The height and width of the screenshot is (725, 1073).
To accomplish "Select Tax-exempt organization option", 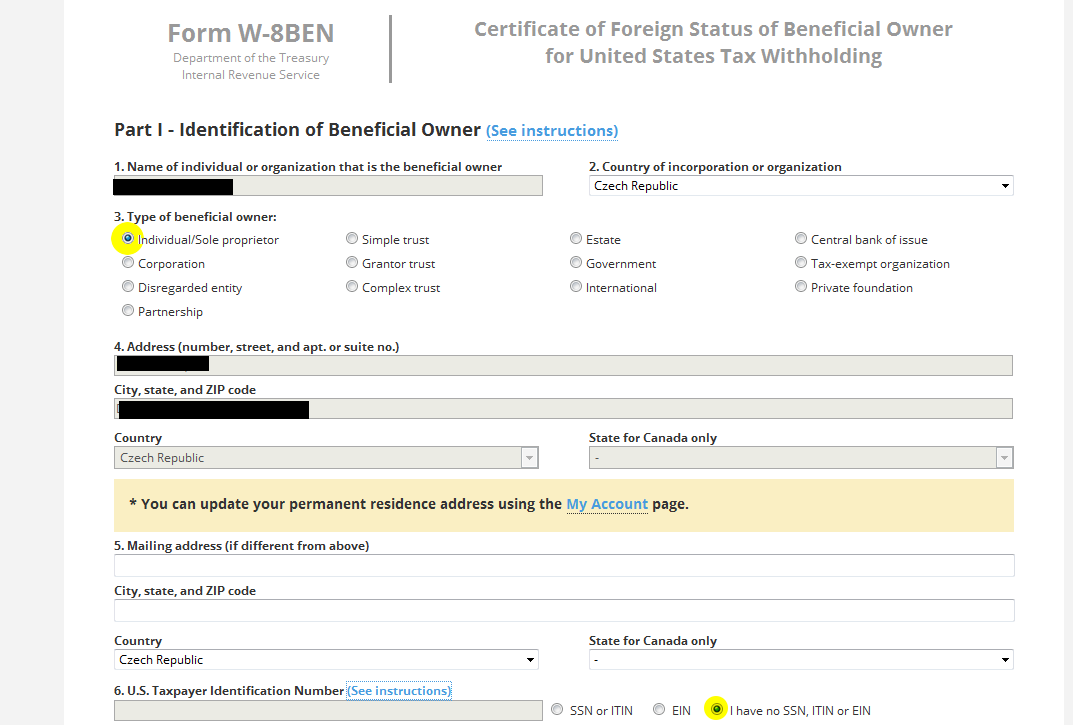I will coord(801,263).
